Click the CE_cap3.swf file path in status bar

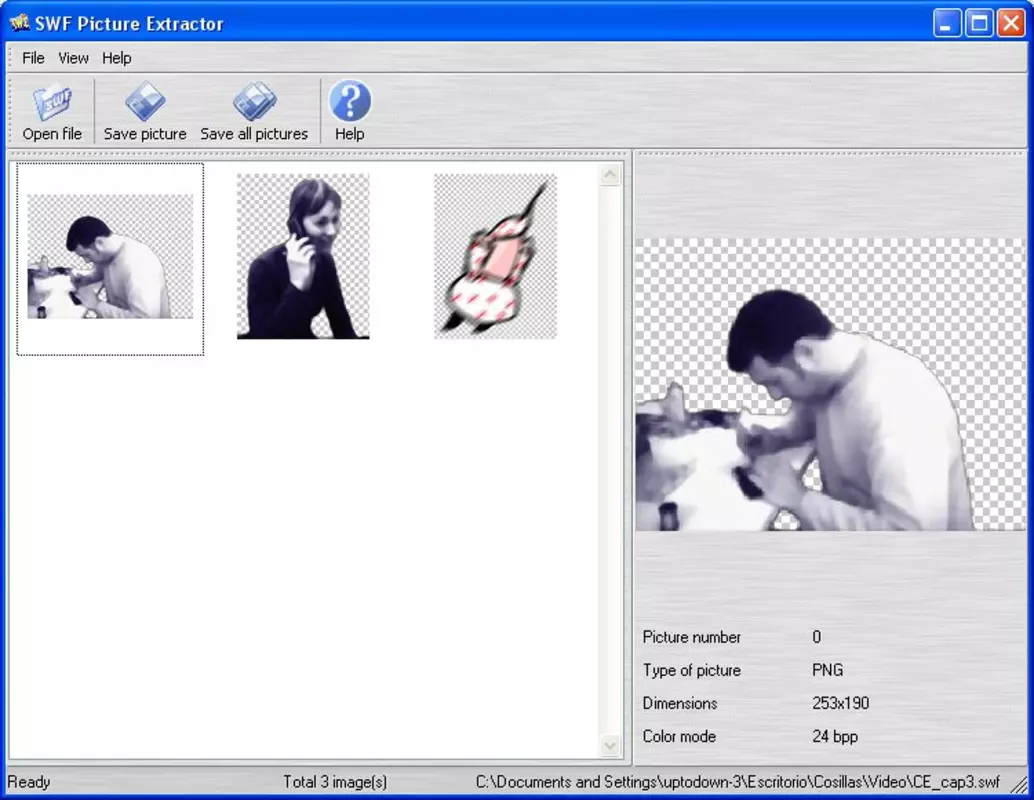point(737,782)
